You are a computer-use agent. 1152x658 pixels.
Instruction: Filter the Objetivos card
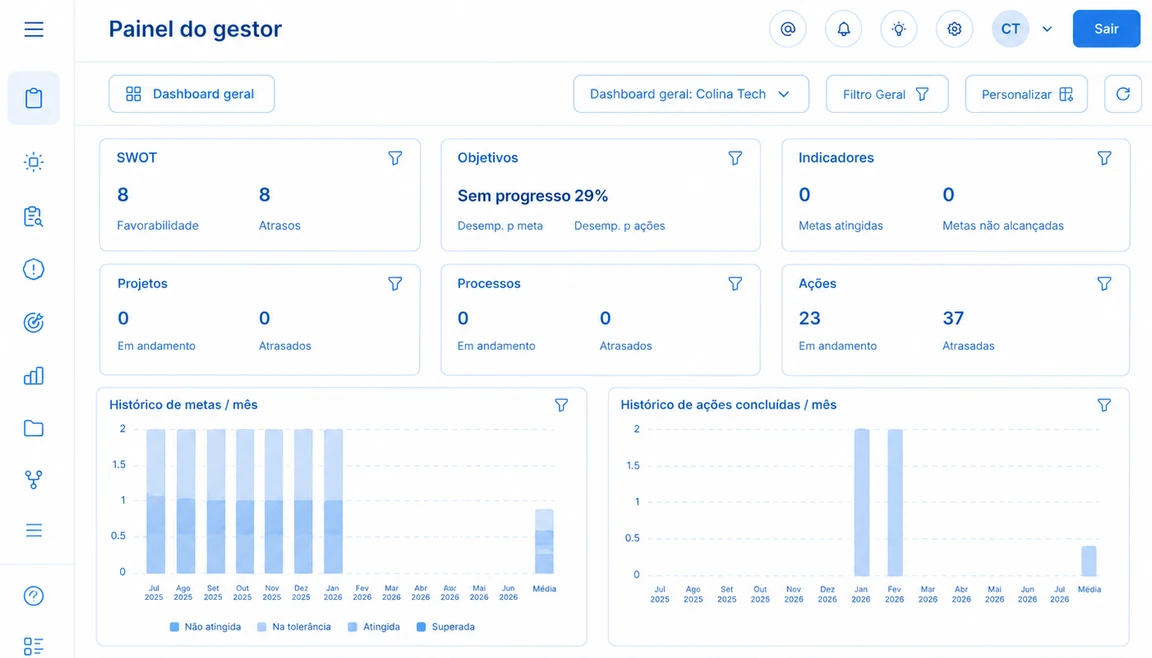[x=735, y=158]
